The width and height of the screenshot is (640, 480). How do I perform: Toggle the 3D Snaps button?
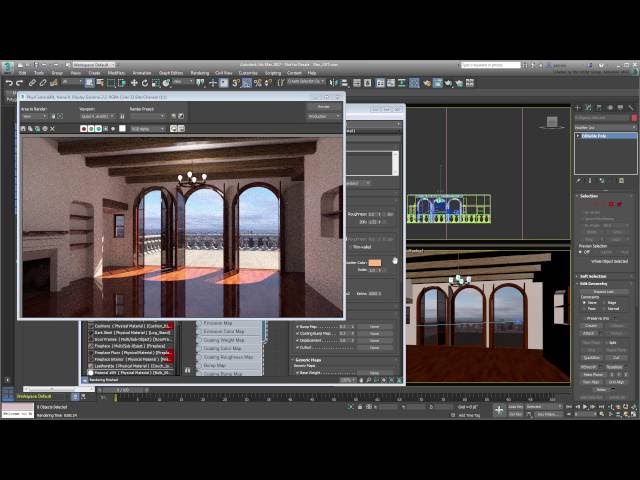[236, 83]
